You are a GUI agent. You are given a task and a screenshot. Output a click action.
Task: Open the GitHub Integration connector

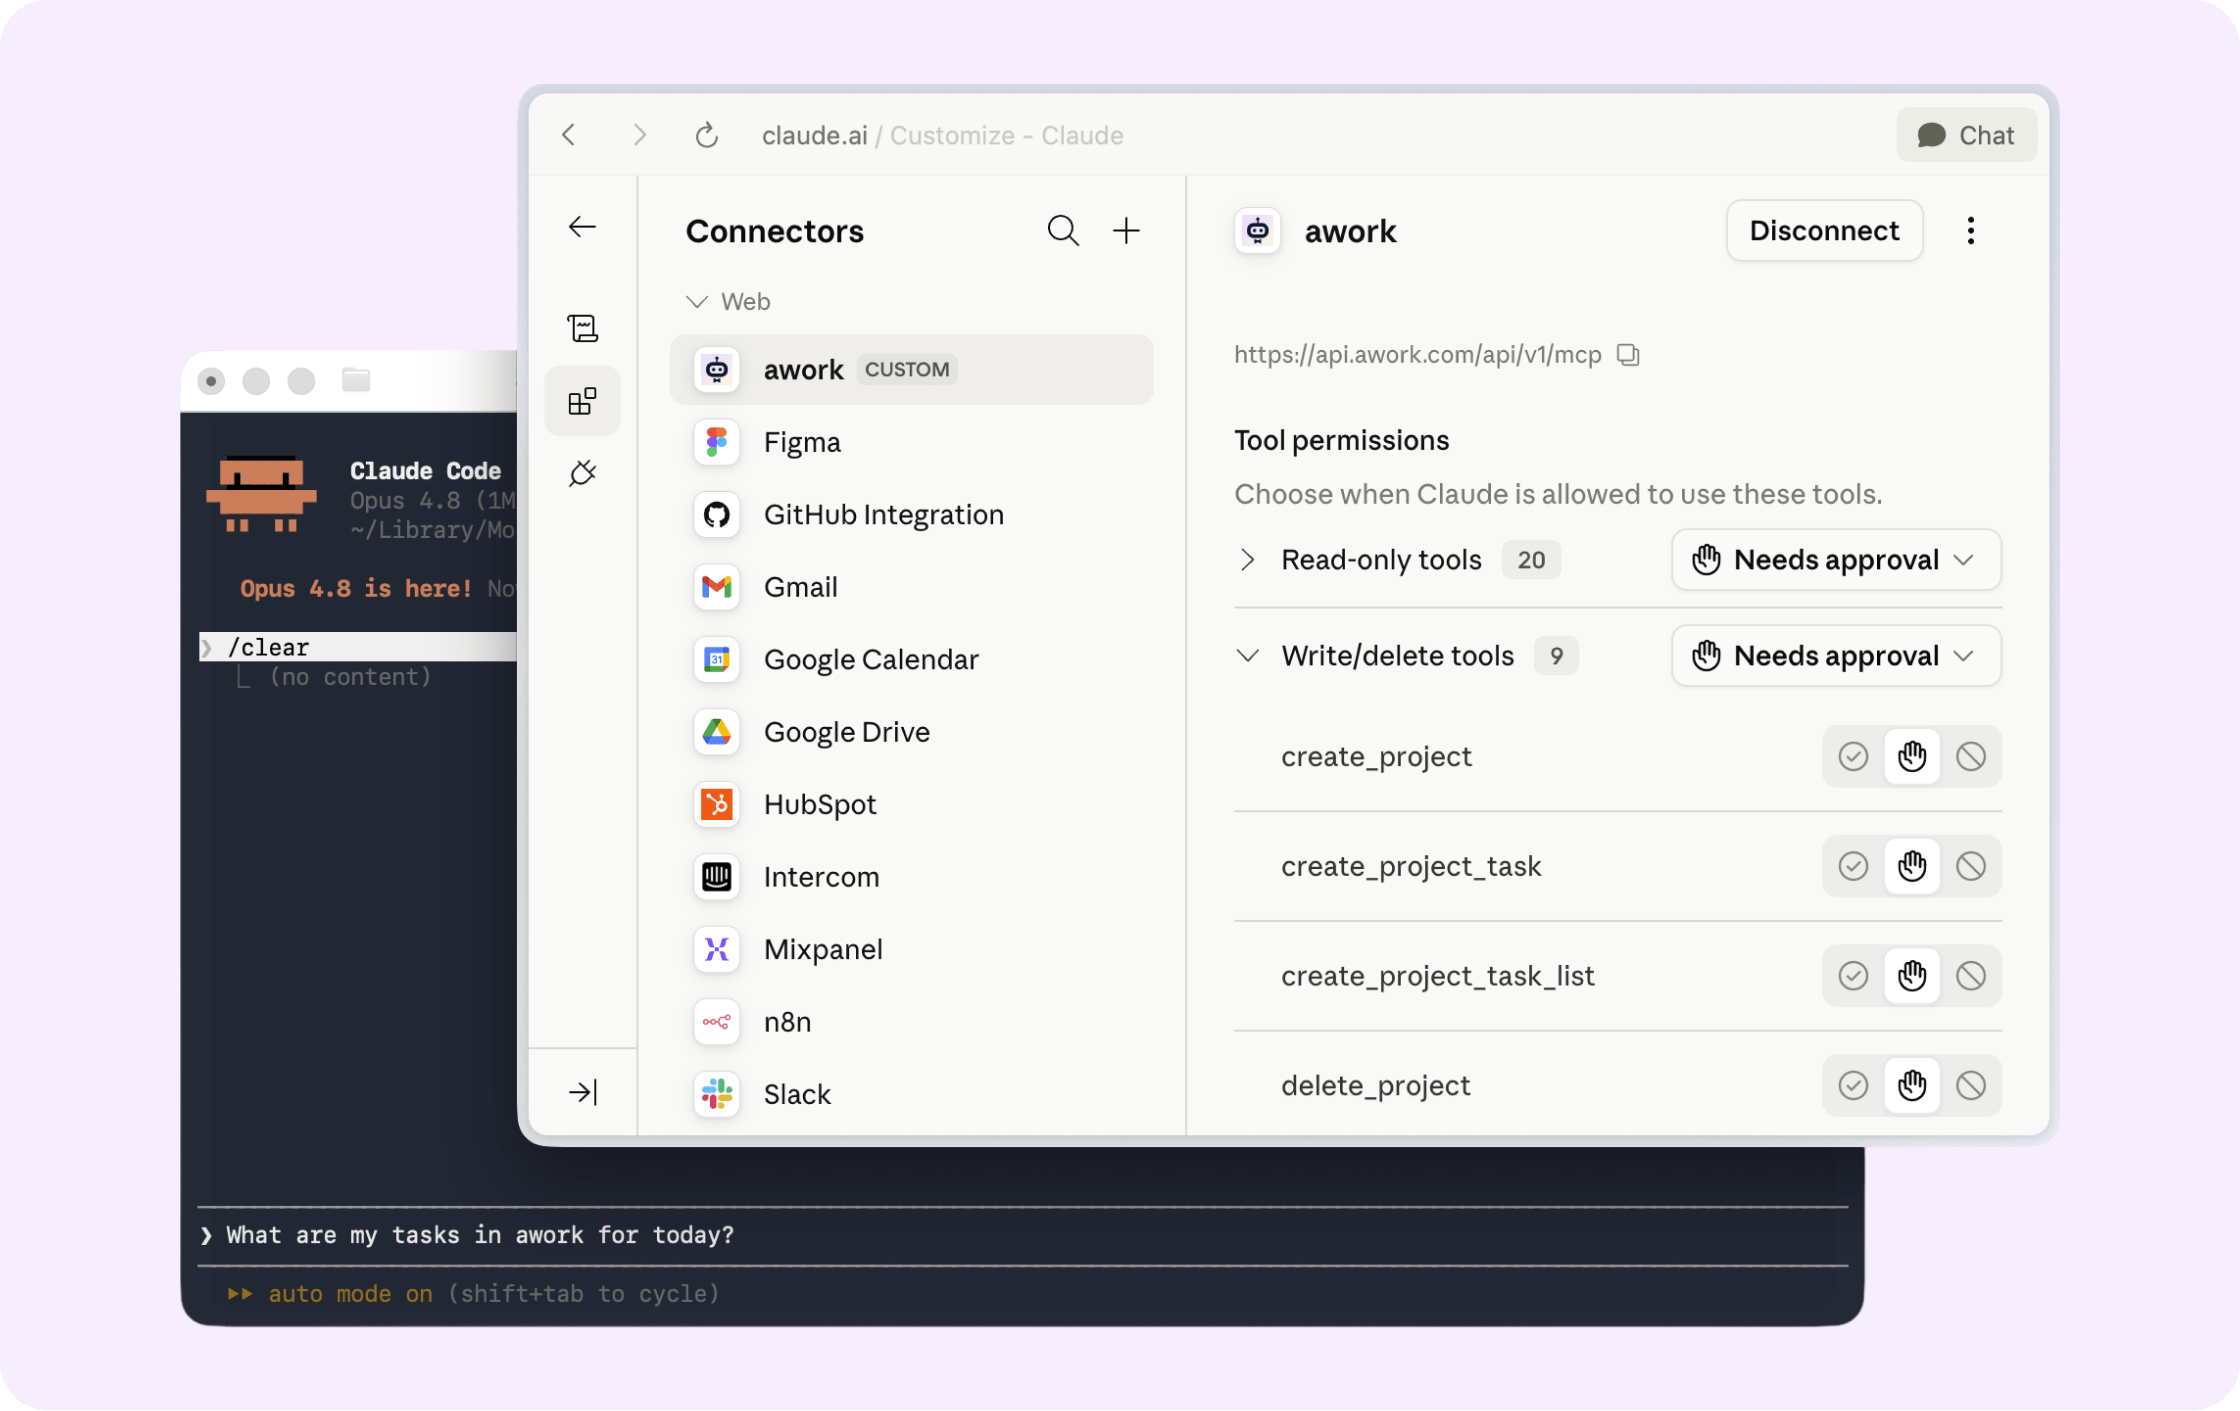point(911,515)
